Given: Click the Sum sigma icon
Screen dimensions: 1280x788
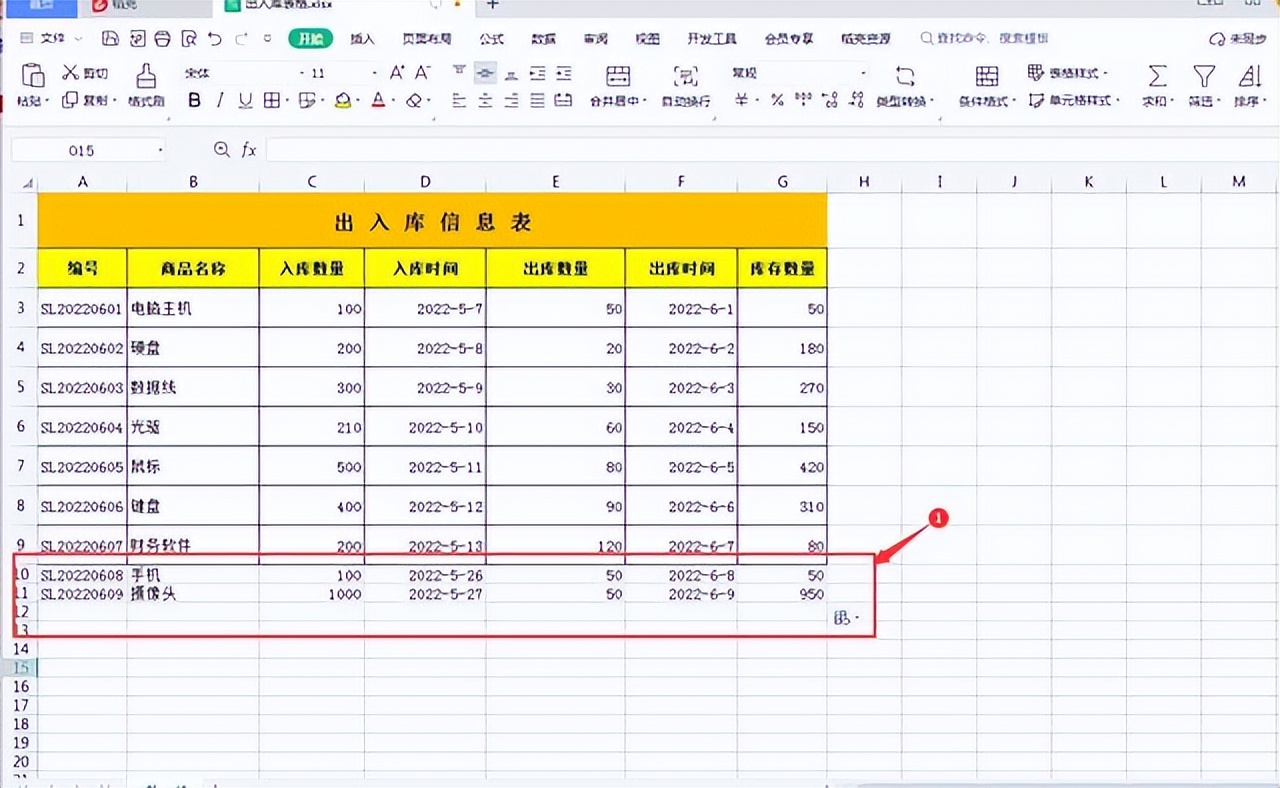Looking at the screenshot, I should pyautogui.click(x=1157, y=76).
